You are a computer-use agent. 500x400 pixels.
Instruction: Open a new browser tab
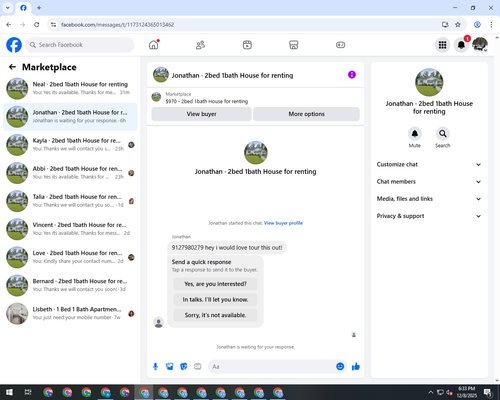pyautogui.click(x=39, y=8)
